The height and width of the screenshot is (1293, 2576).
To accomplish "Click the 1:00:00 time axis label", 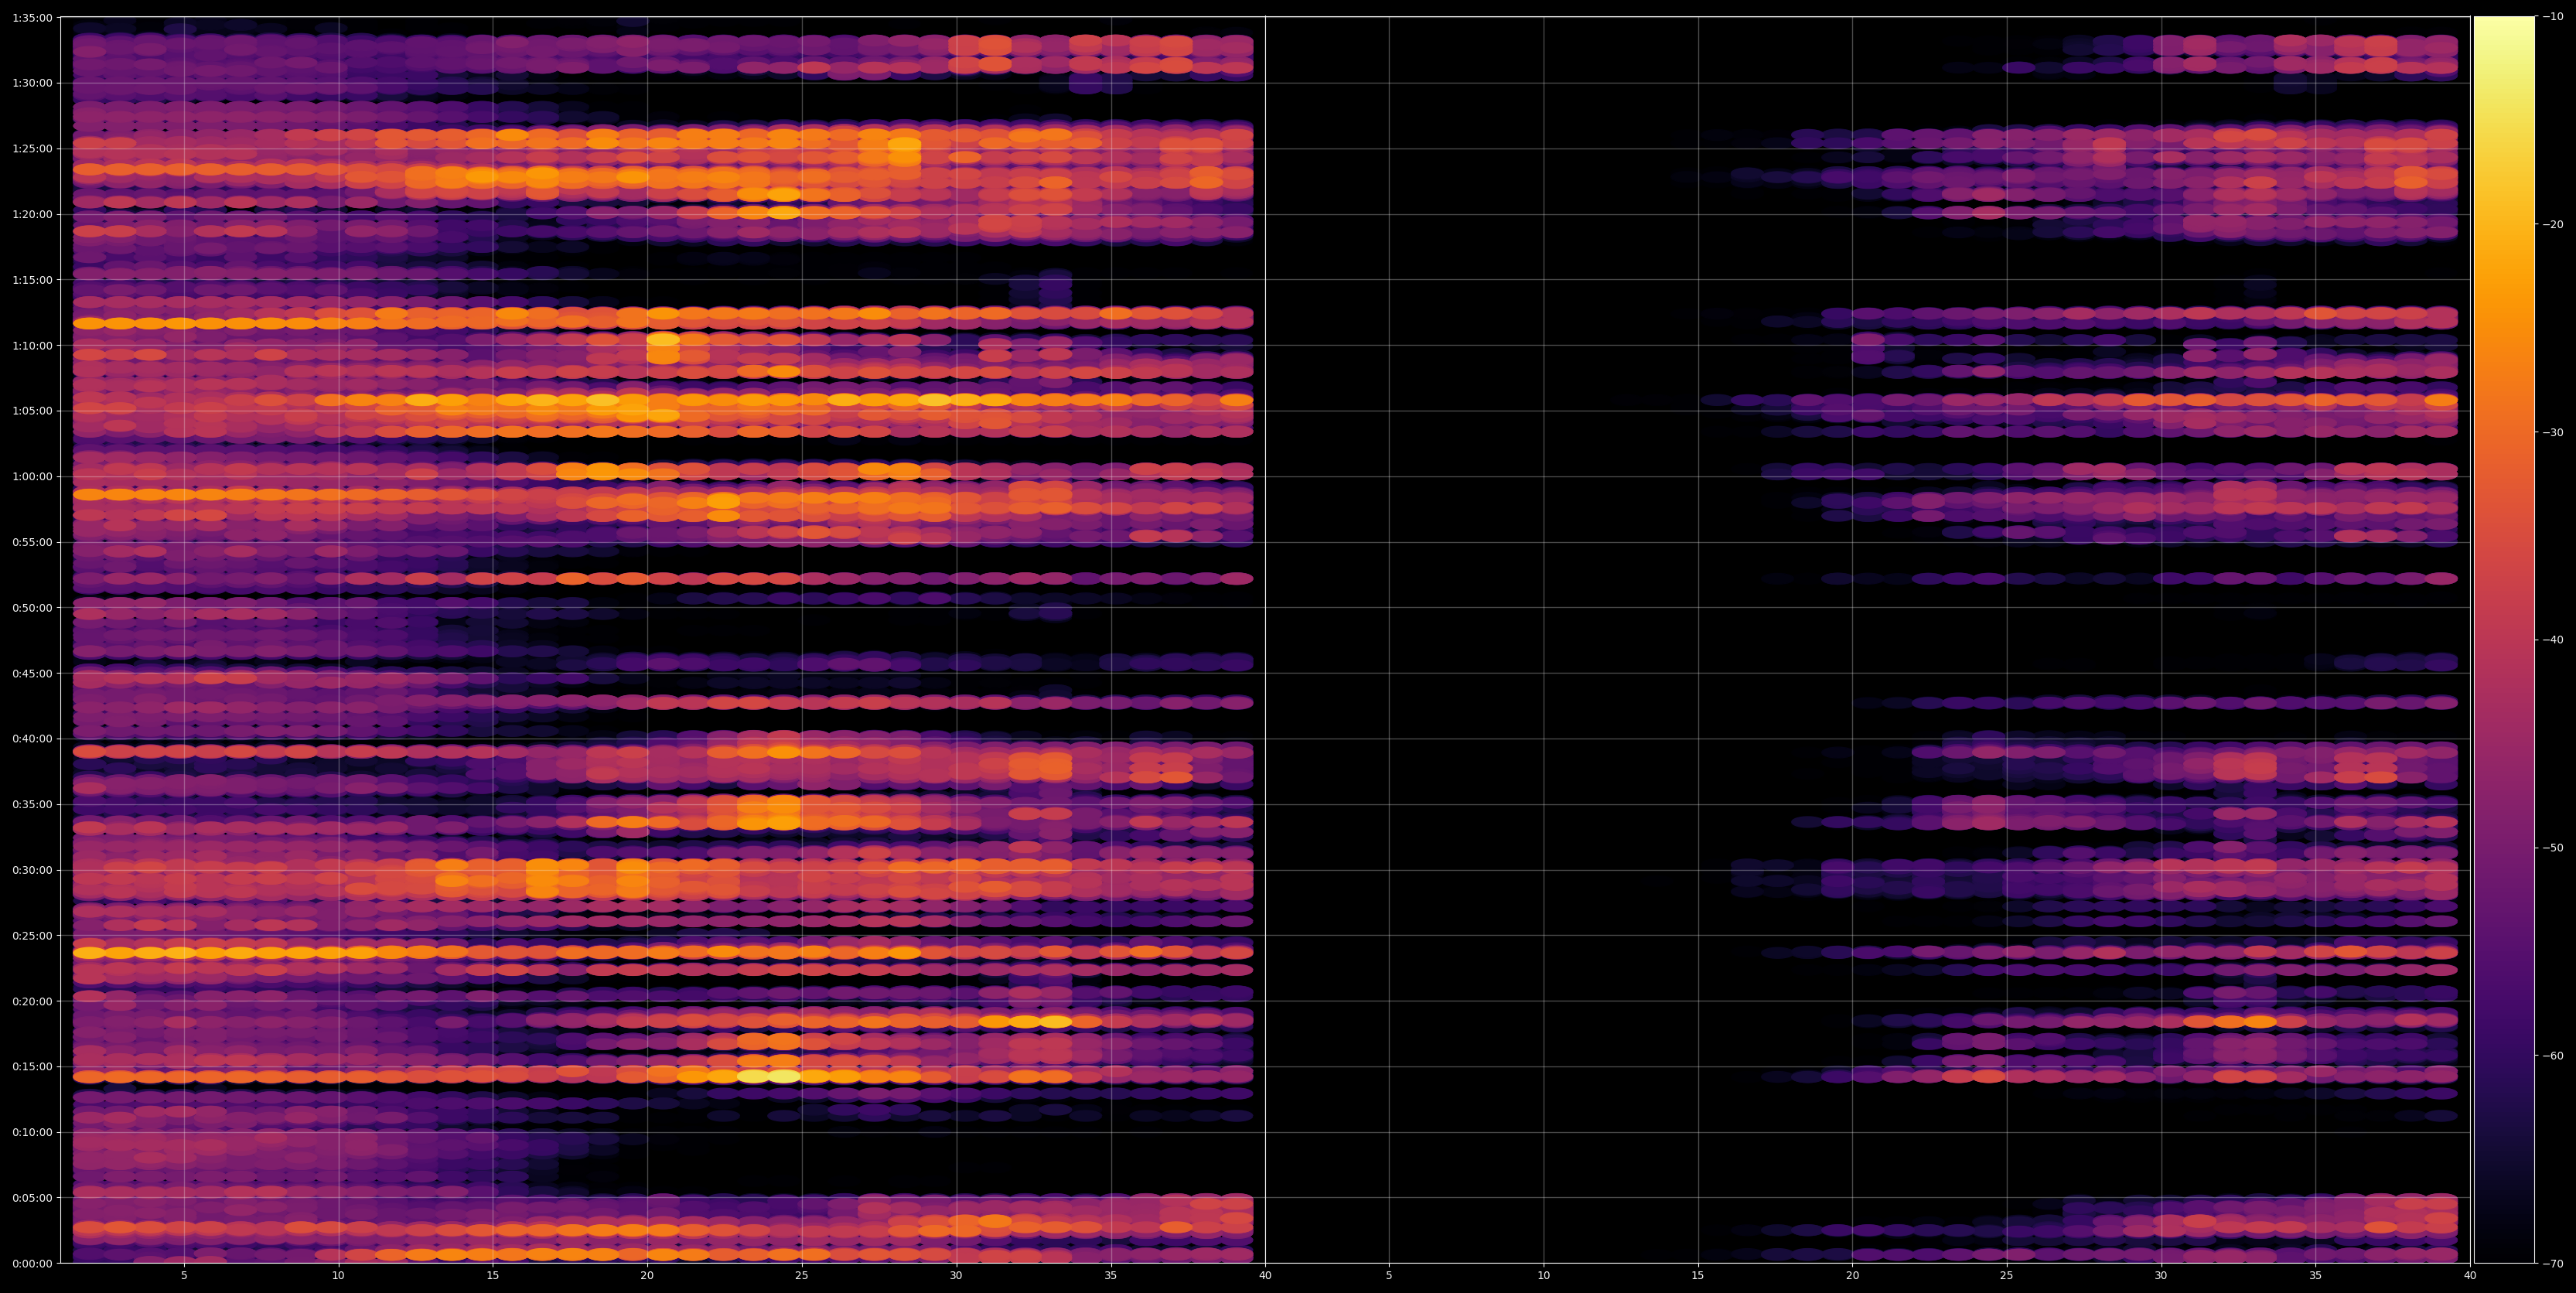I will click(x=33, y=476).
